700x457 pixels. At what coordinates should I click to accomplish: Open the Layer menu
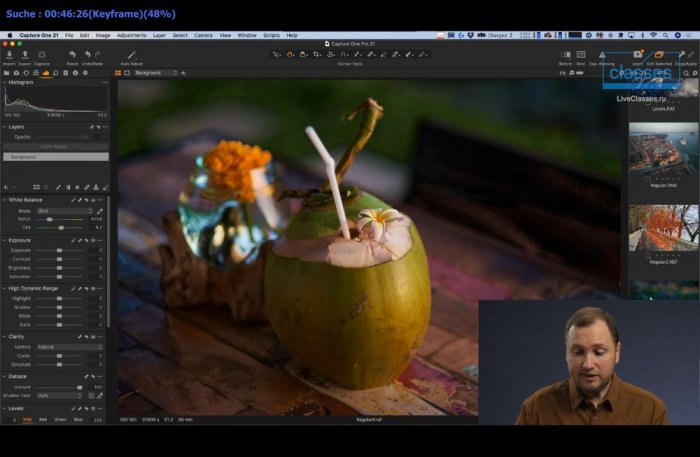coord(158,35)
